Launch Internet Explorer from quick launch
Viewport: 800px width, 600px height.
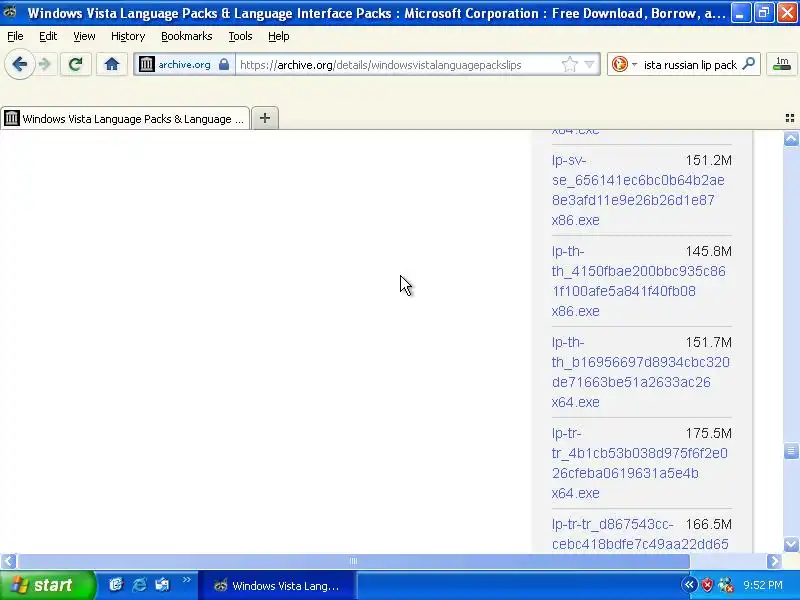click(x=139, y=585)
